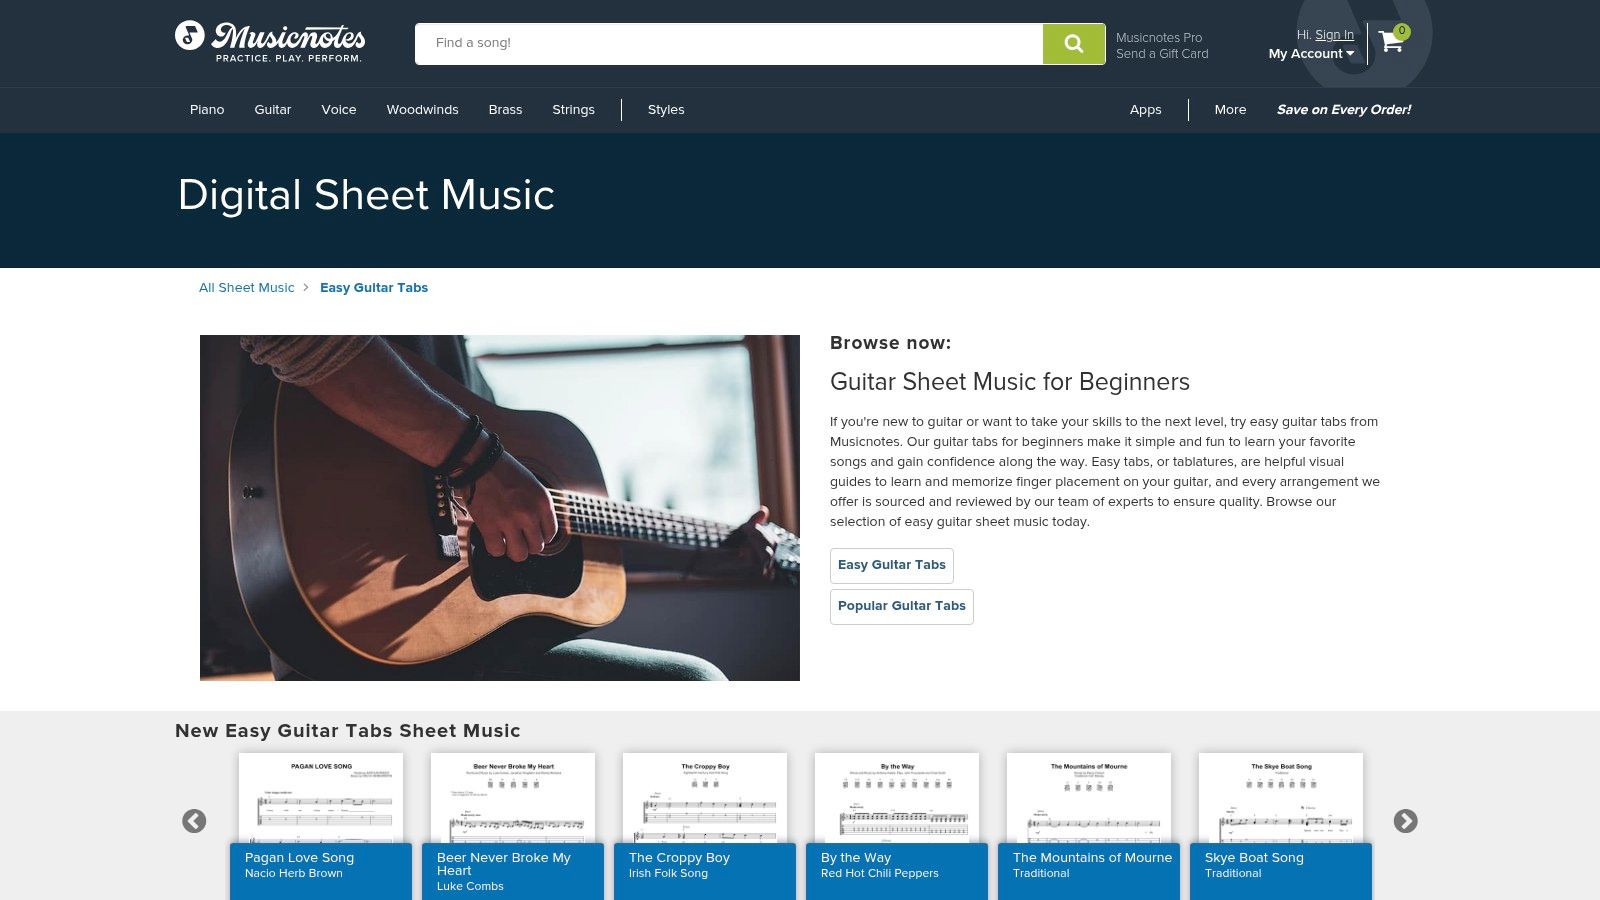This screenshot has width=1600, height=900.
Task: Open the shopping cart
Action: pos(1390,42)
